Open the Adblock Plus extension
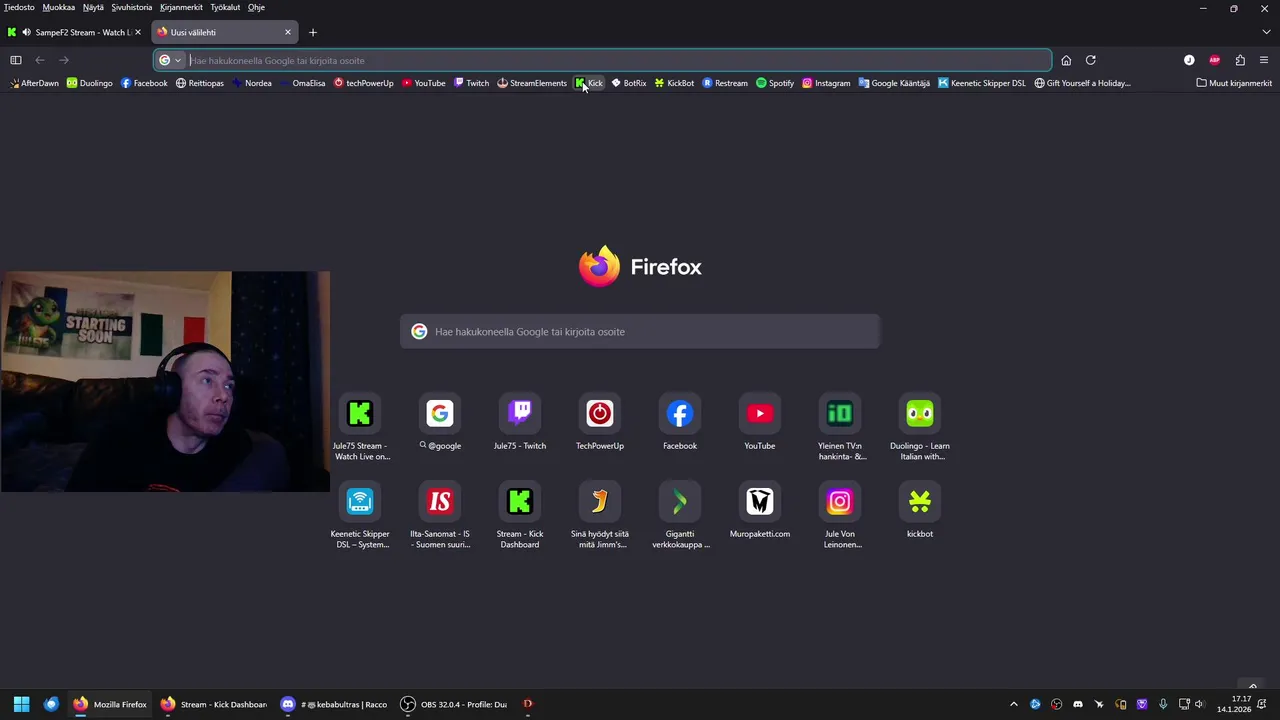 coord(1215,60)
